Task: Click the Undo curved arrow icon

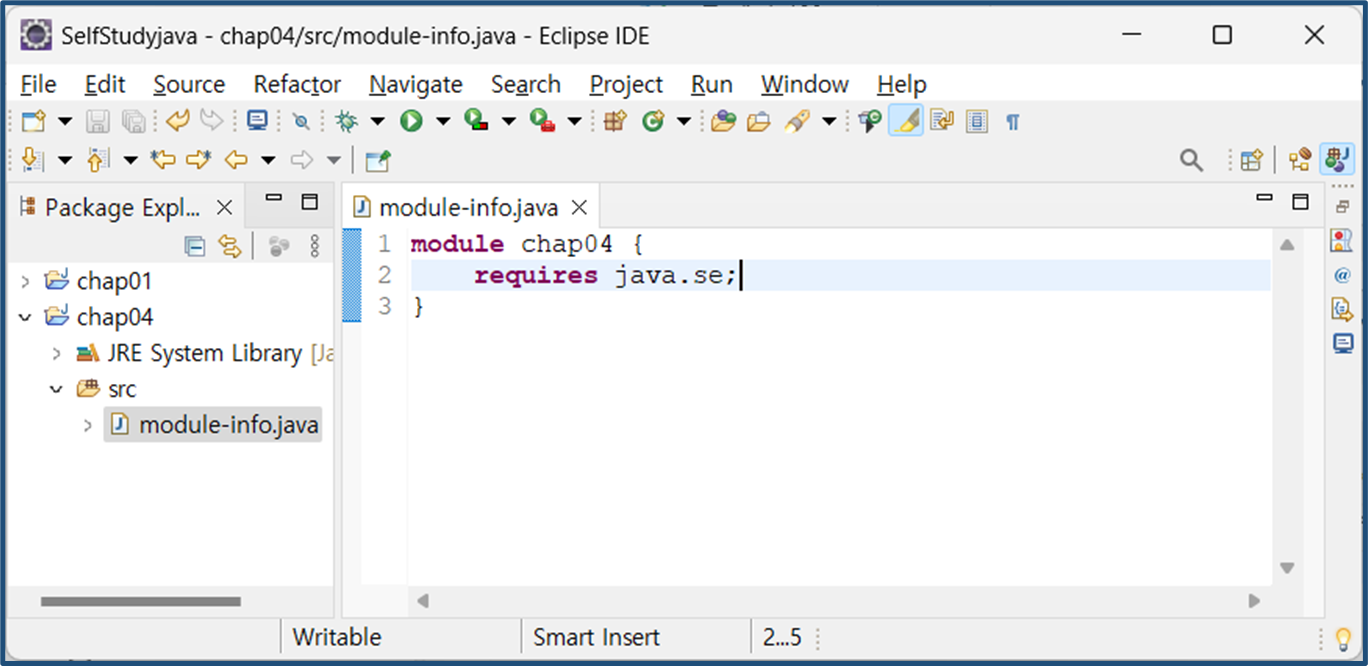Action: point(178,121)
